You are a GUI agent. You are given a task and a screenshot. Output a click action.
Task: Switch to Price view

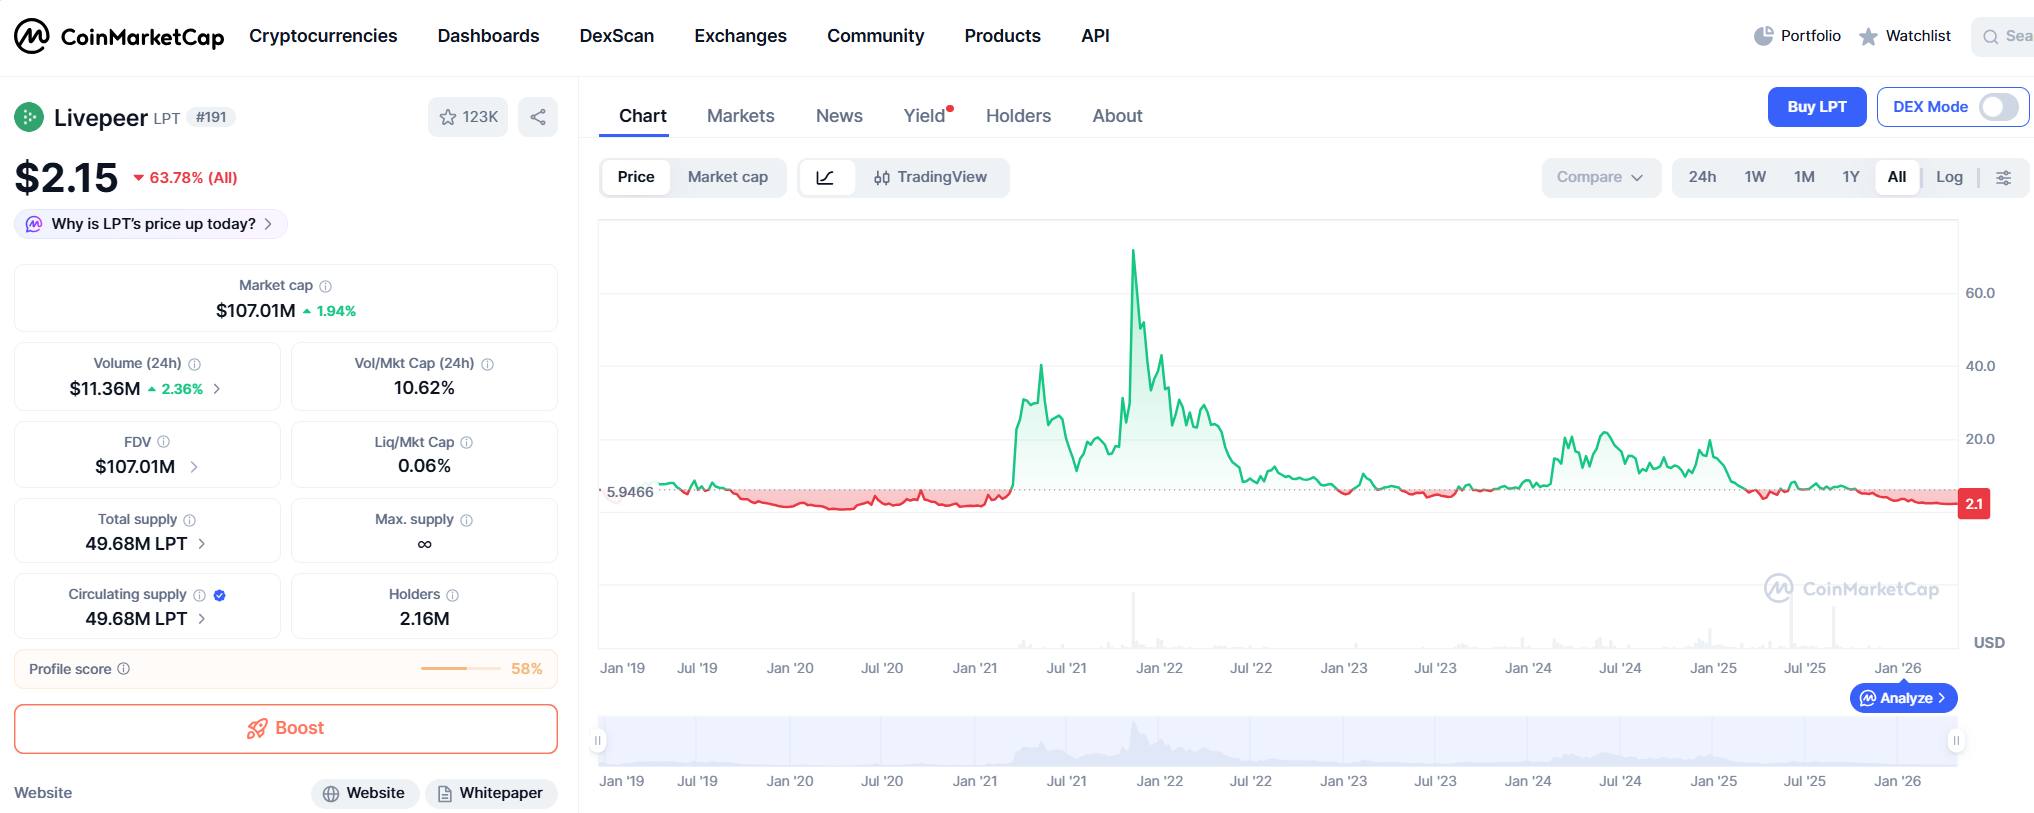click(636, 177)
